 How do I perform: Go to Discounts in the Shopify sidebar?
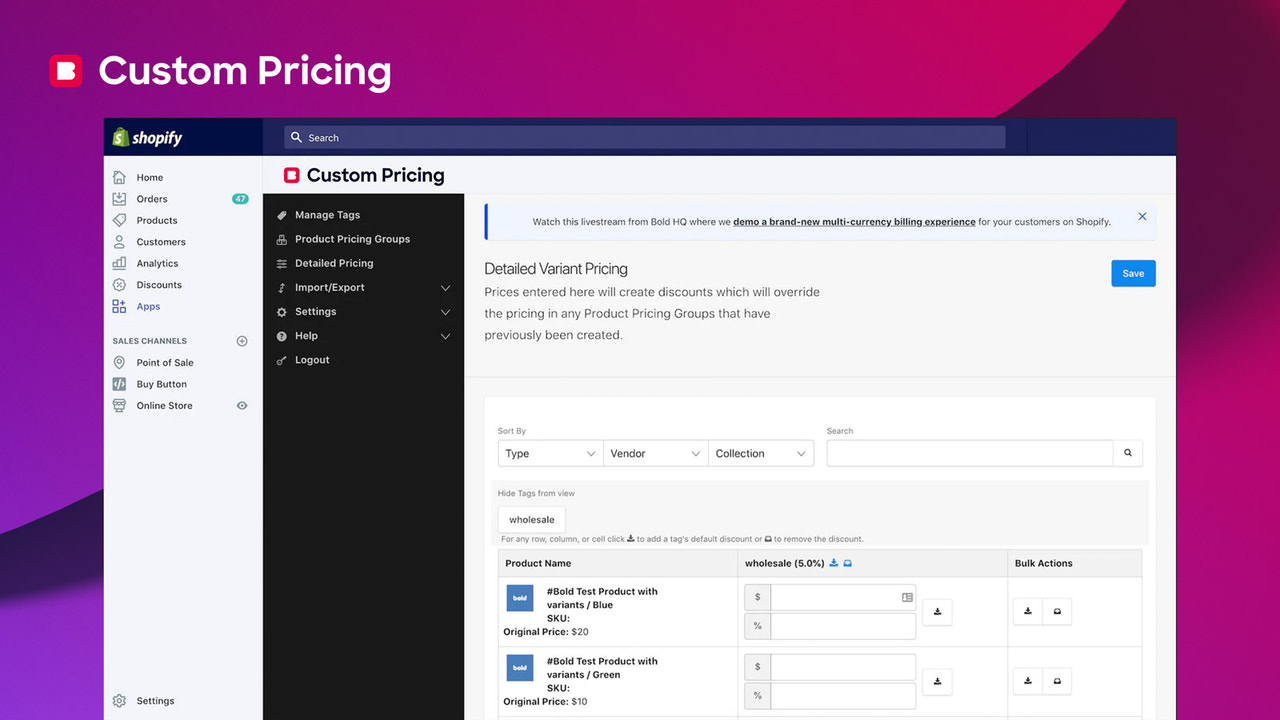160,284
